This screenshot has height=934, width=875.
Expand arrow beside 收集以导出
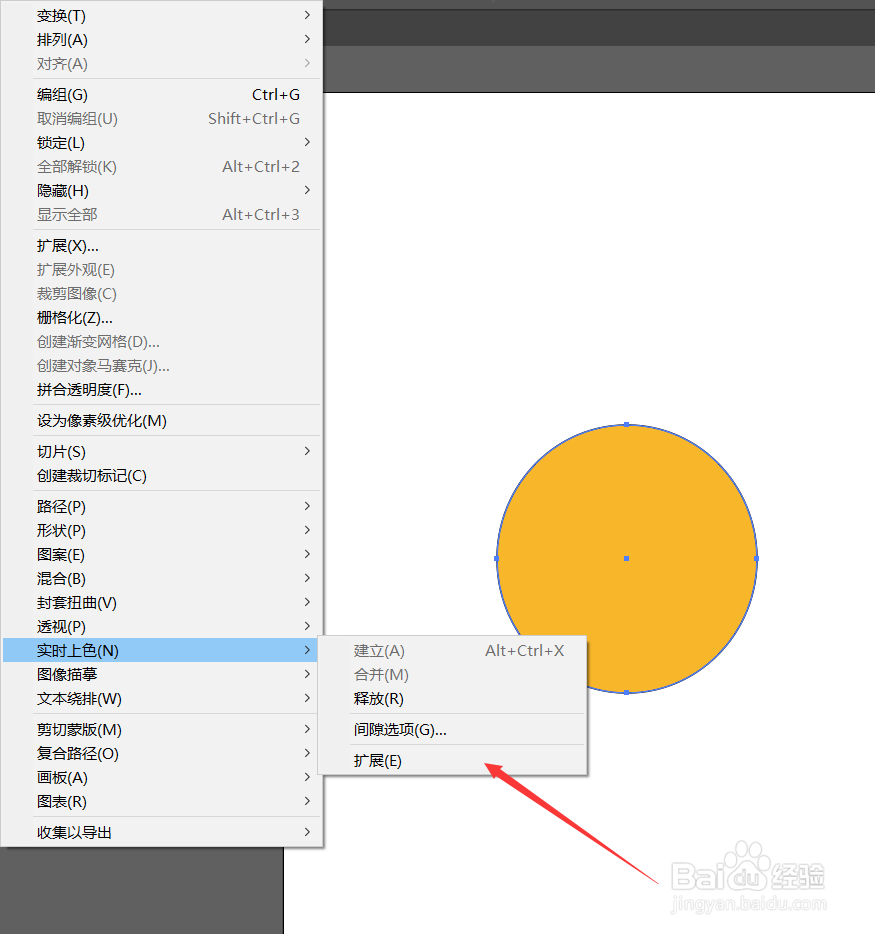[307, 832]
